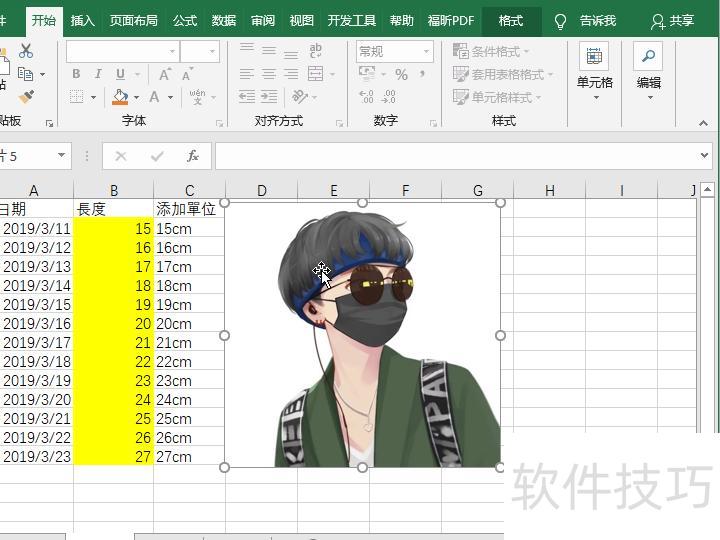
Task: Increase decimal places
Action: pos(366,97)
